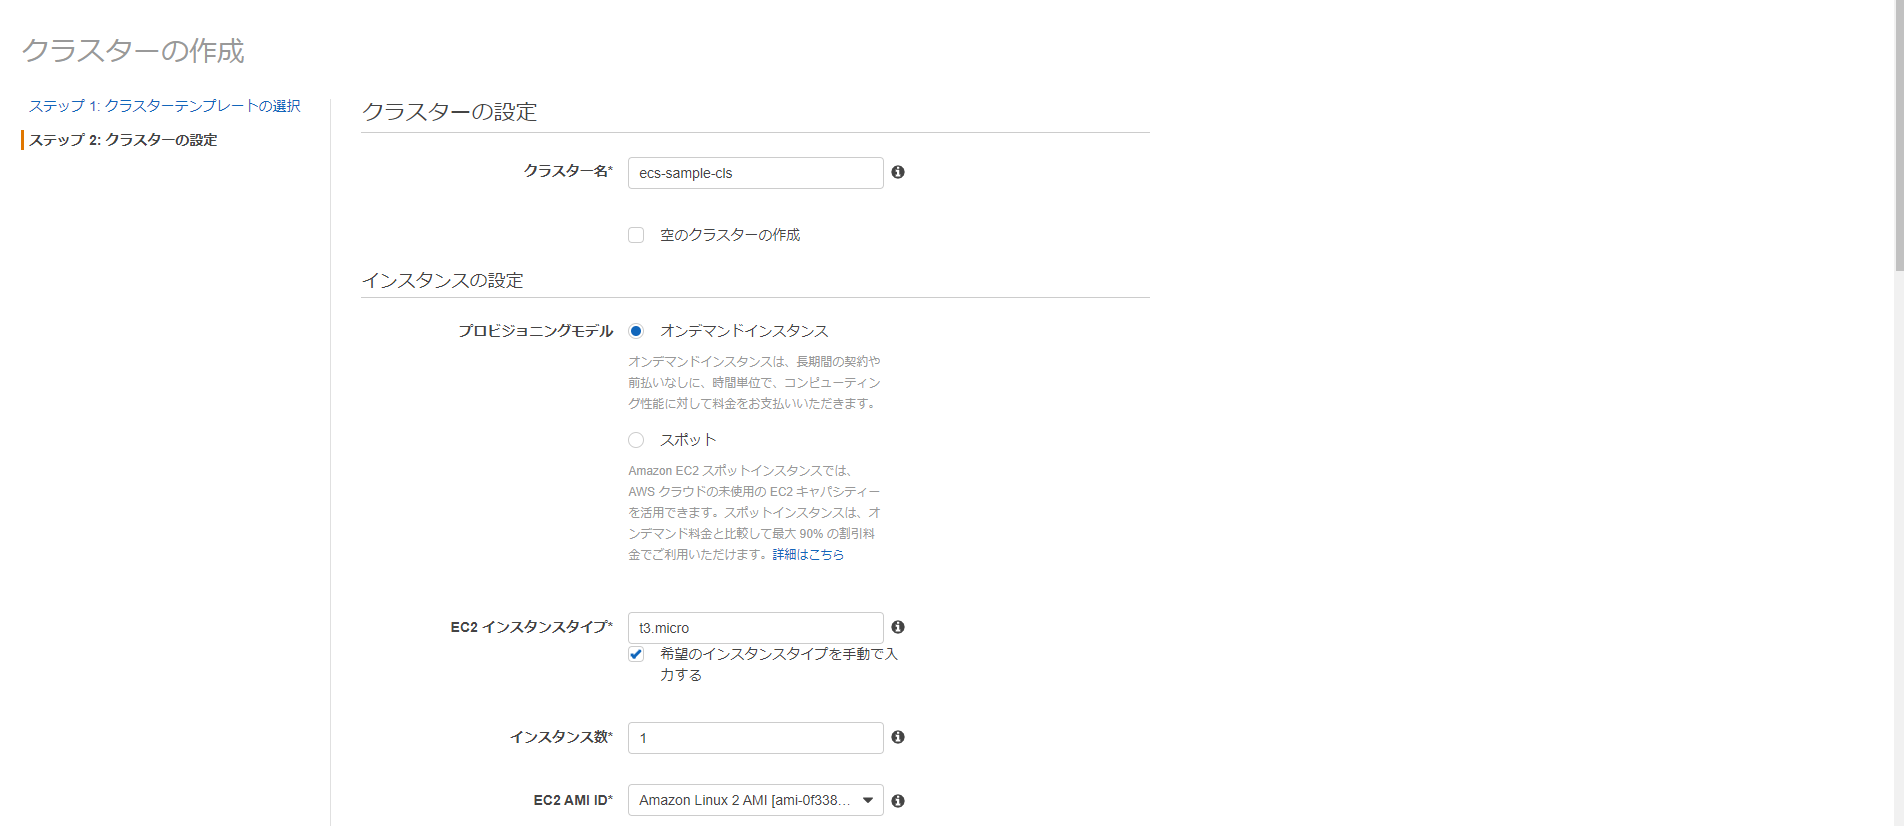Viewport: 1904px width, 826px height.
Task: Focus the クラスター名 input field
Action: tap(755, 173)
